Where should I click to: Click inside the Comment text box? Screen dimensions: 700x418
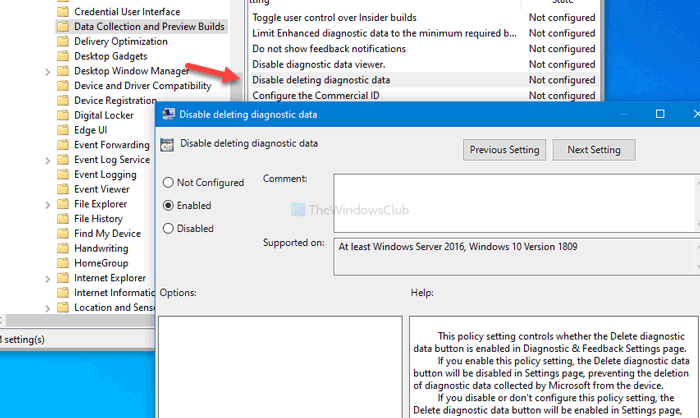[516, 203]
